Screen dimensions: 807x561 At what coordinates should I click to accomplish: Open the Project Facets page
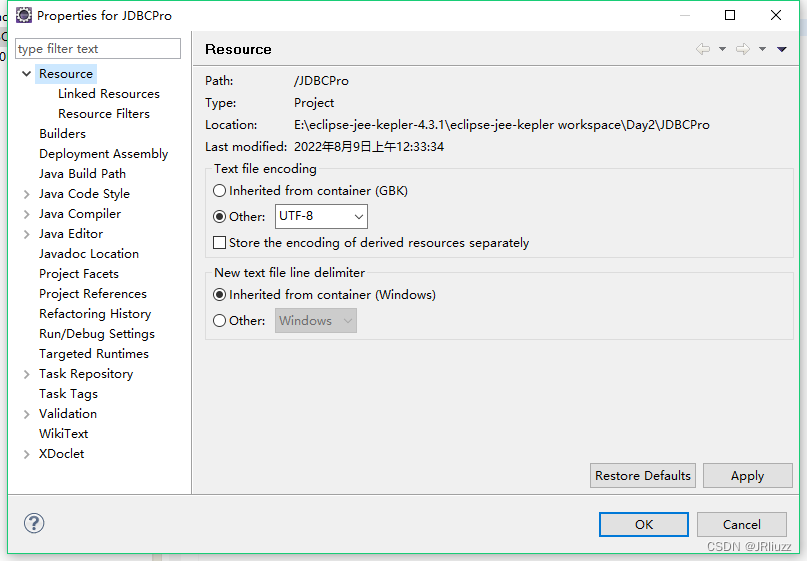(79, 274)
